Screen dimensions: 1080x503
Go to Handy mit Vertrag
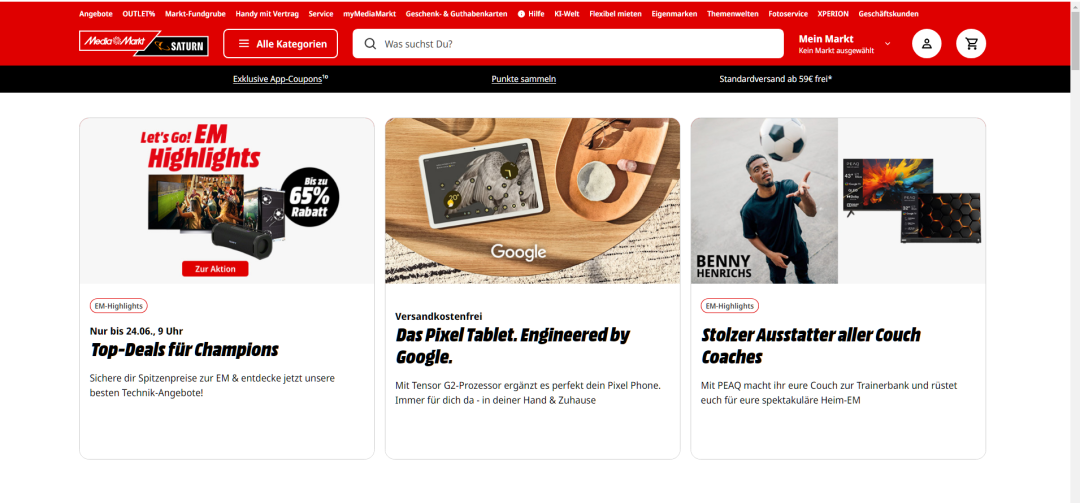(267, 14)
